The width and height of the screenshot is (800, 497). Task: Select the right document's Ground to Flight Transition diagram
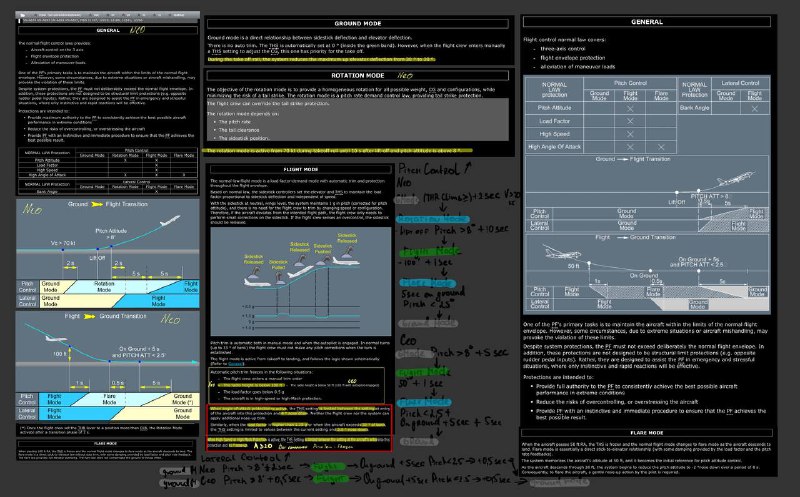click(647, 194)
